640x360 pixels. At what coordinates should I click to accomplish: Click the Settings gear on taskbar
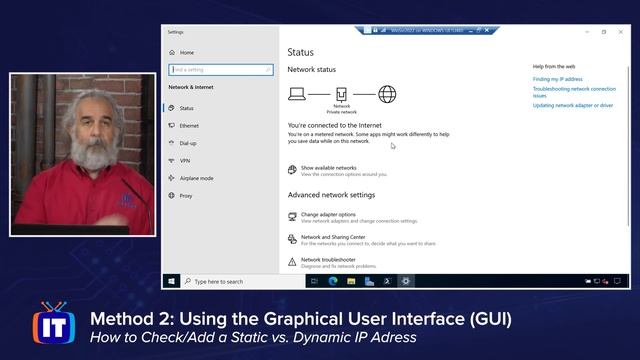406,281
